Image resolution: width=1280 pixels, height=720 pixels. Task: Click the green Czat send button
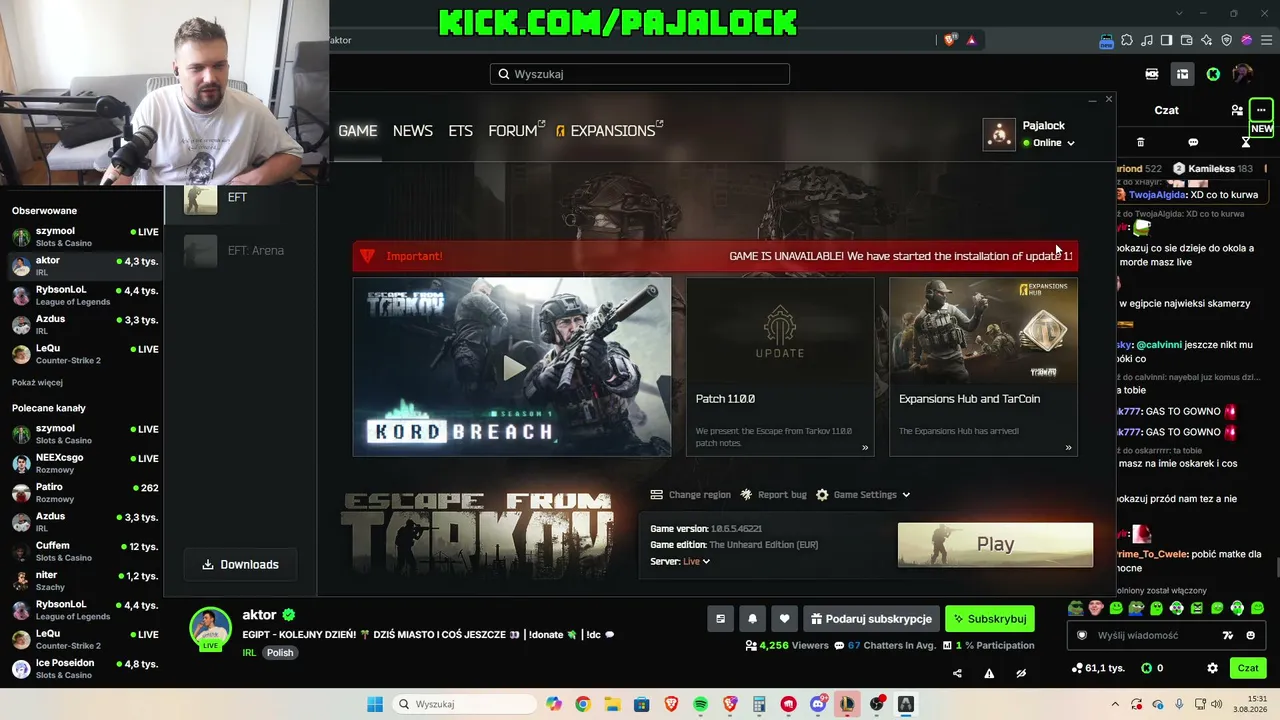[1248, 668]
